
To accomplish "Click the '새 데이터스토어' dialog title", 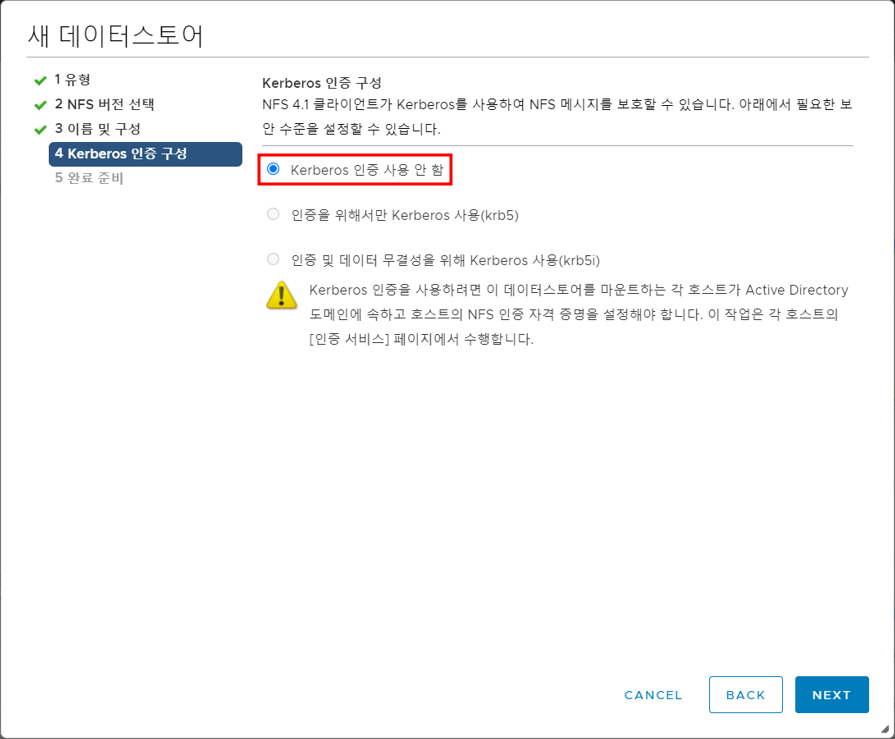I will [116, 36].
